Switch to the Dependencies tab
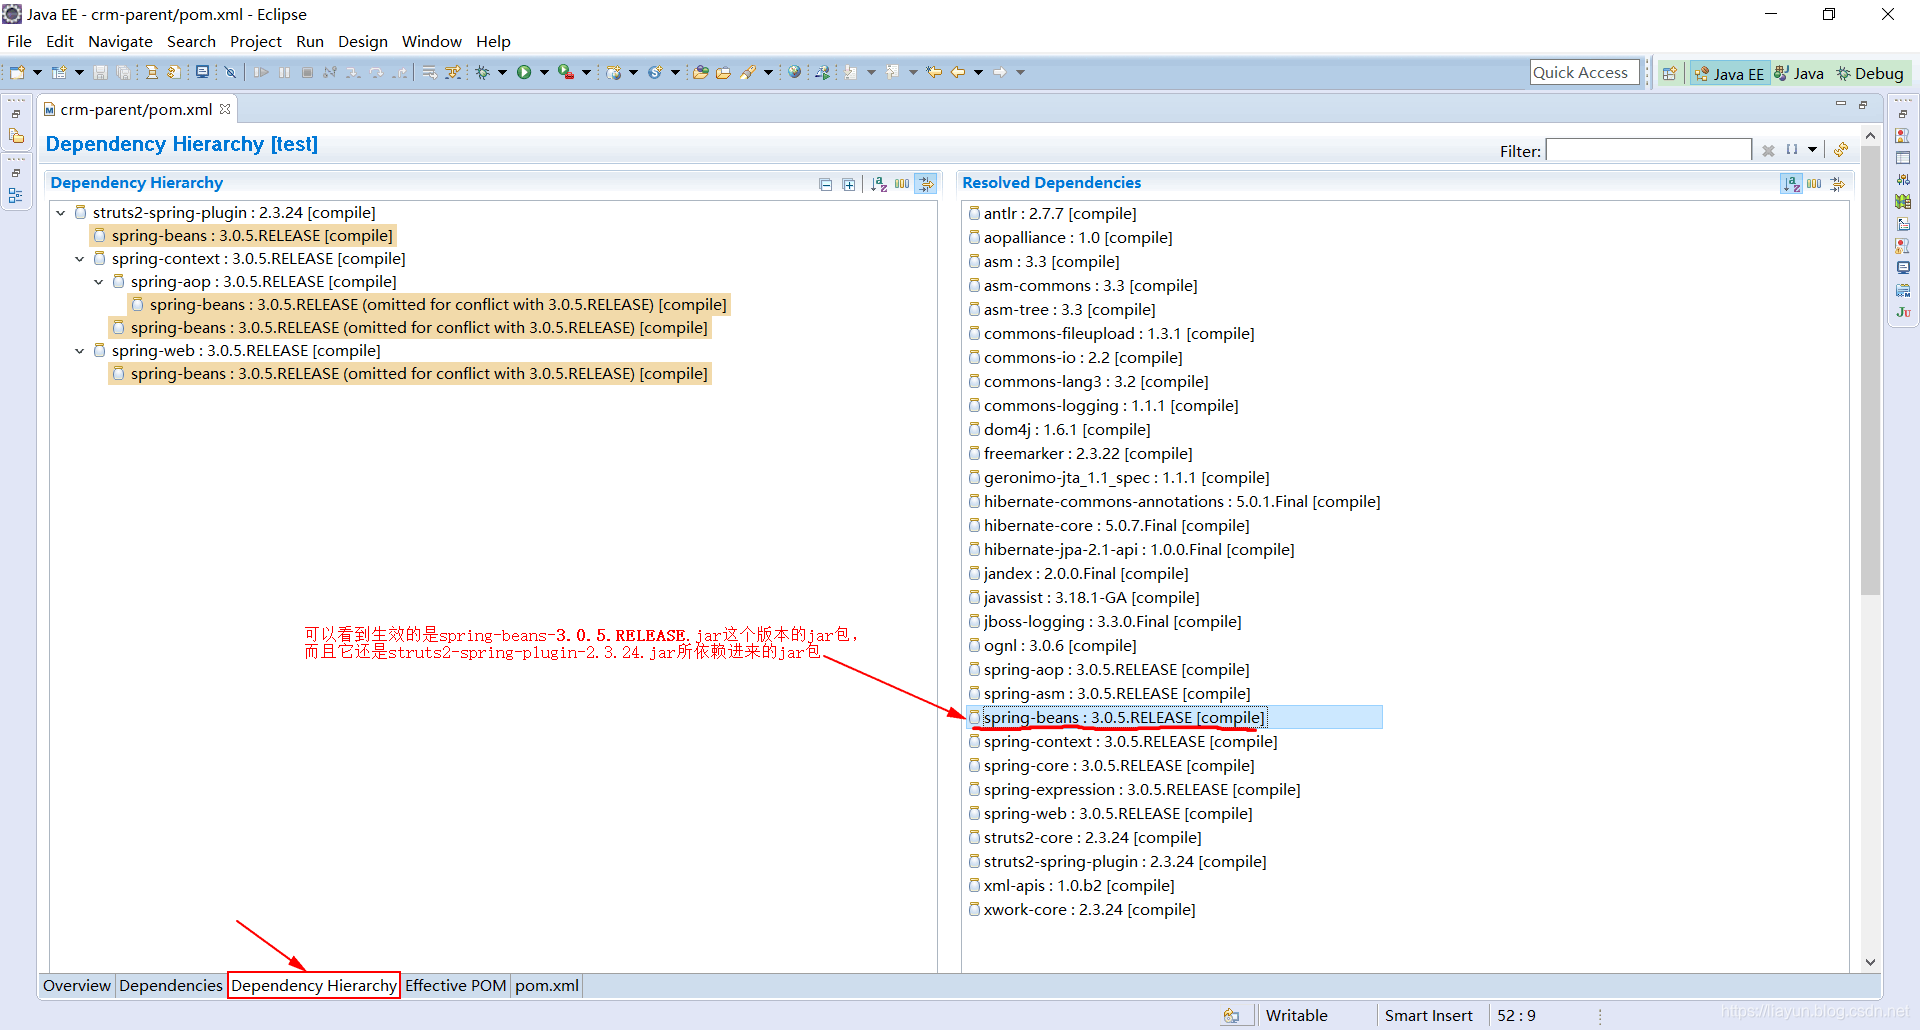Screen dimensions: 1920x1030 171,985
